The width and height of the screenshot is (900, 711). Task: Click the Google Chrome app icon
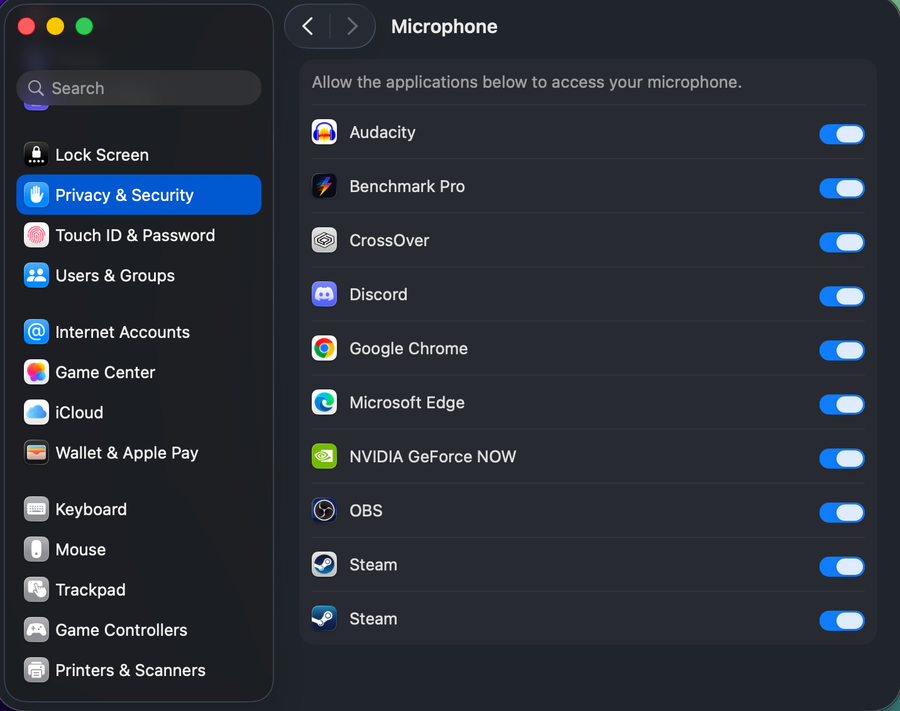(x=324, y=348)
